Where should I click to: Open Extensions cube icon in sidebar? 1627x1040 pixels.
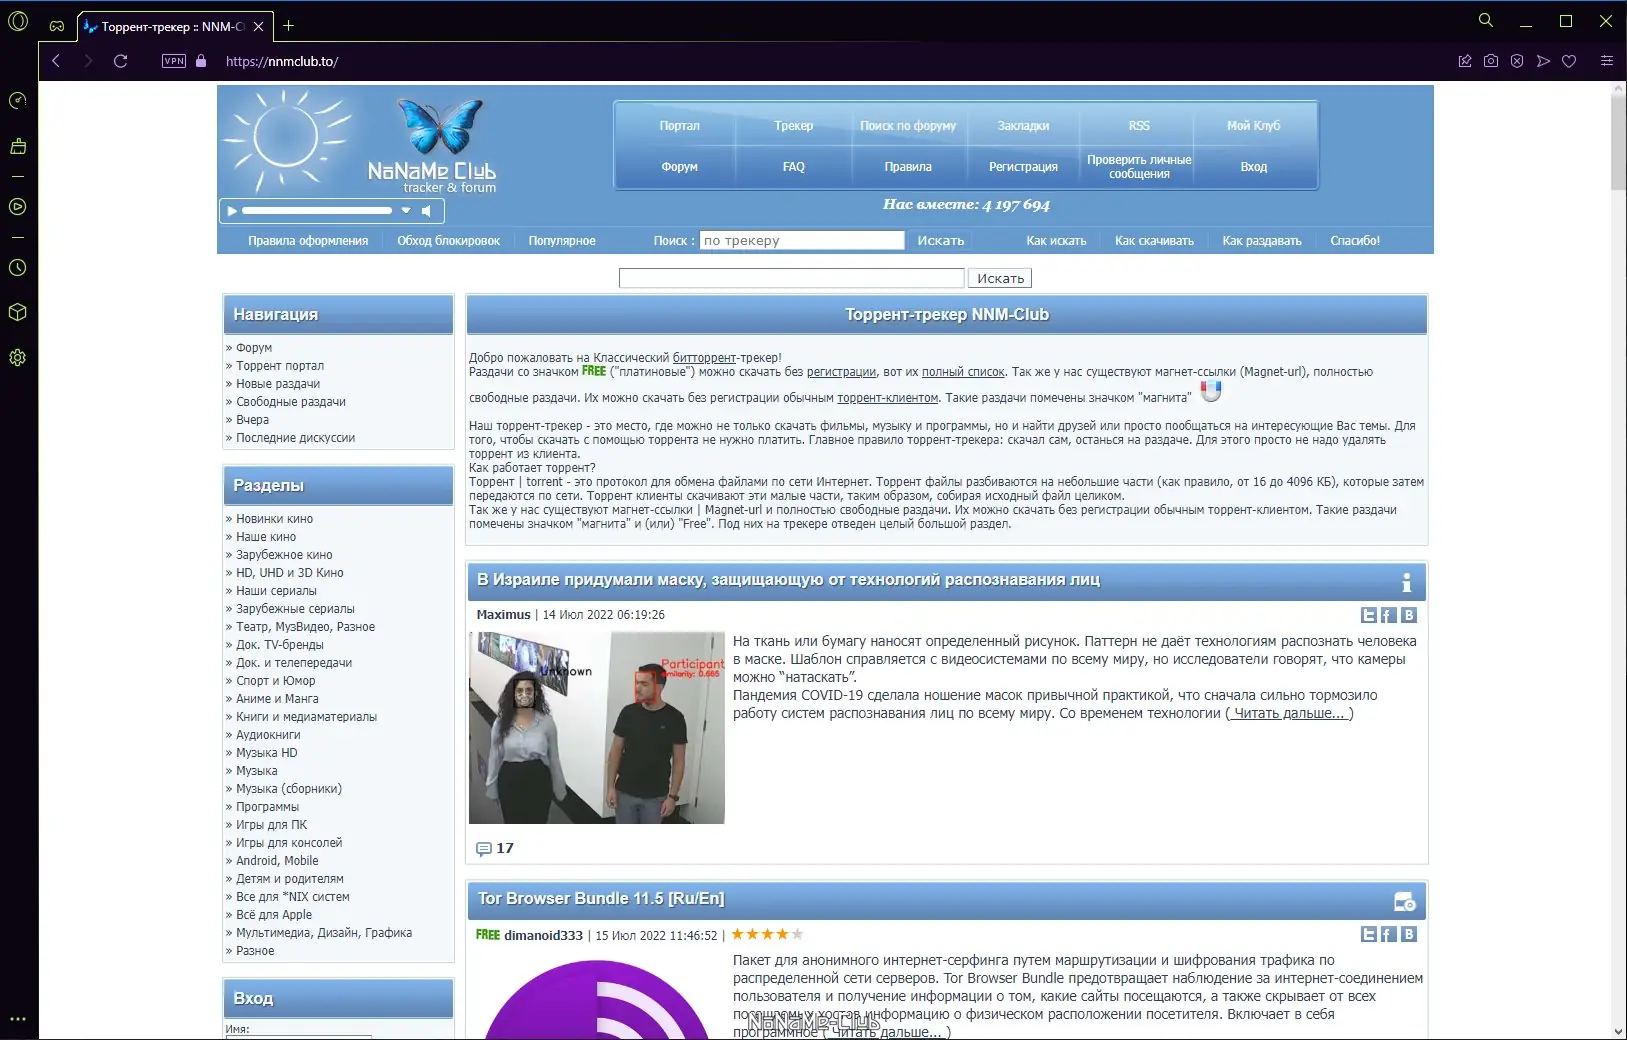[17, 312]
